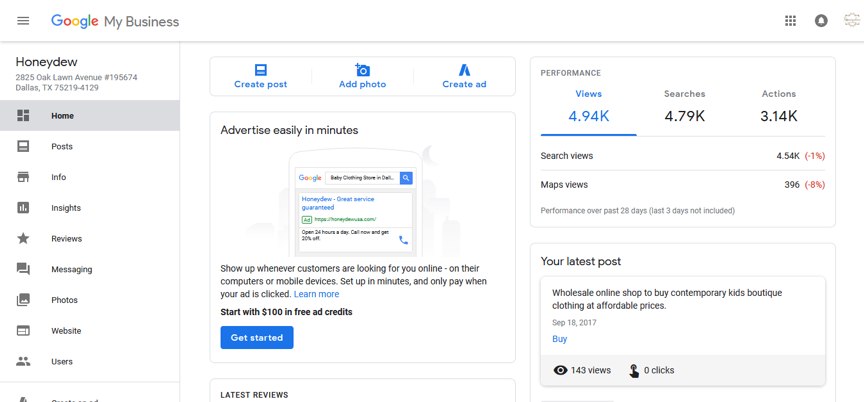Click the Create ad label
Screen dimensions: 864x402
(464, 84)
